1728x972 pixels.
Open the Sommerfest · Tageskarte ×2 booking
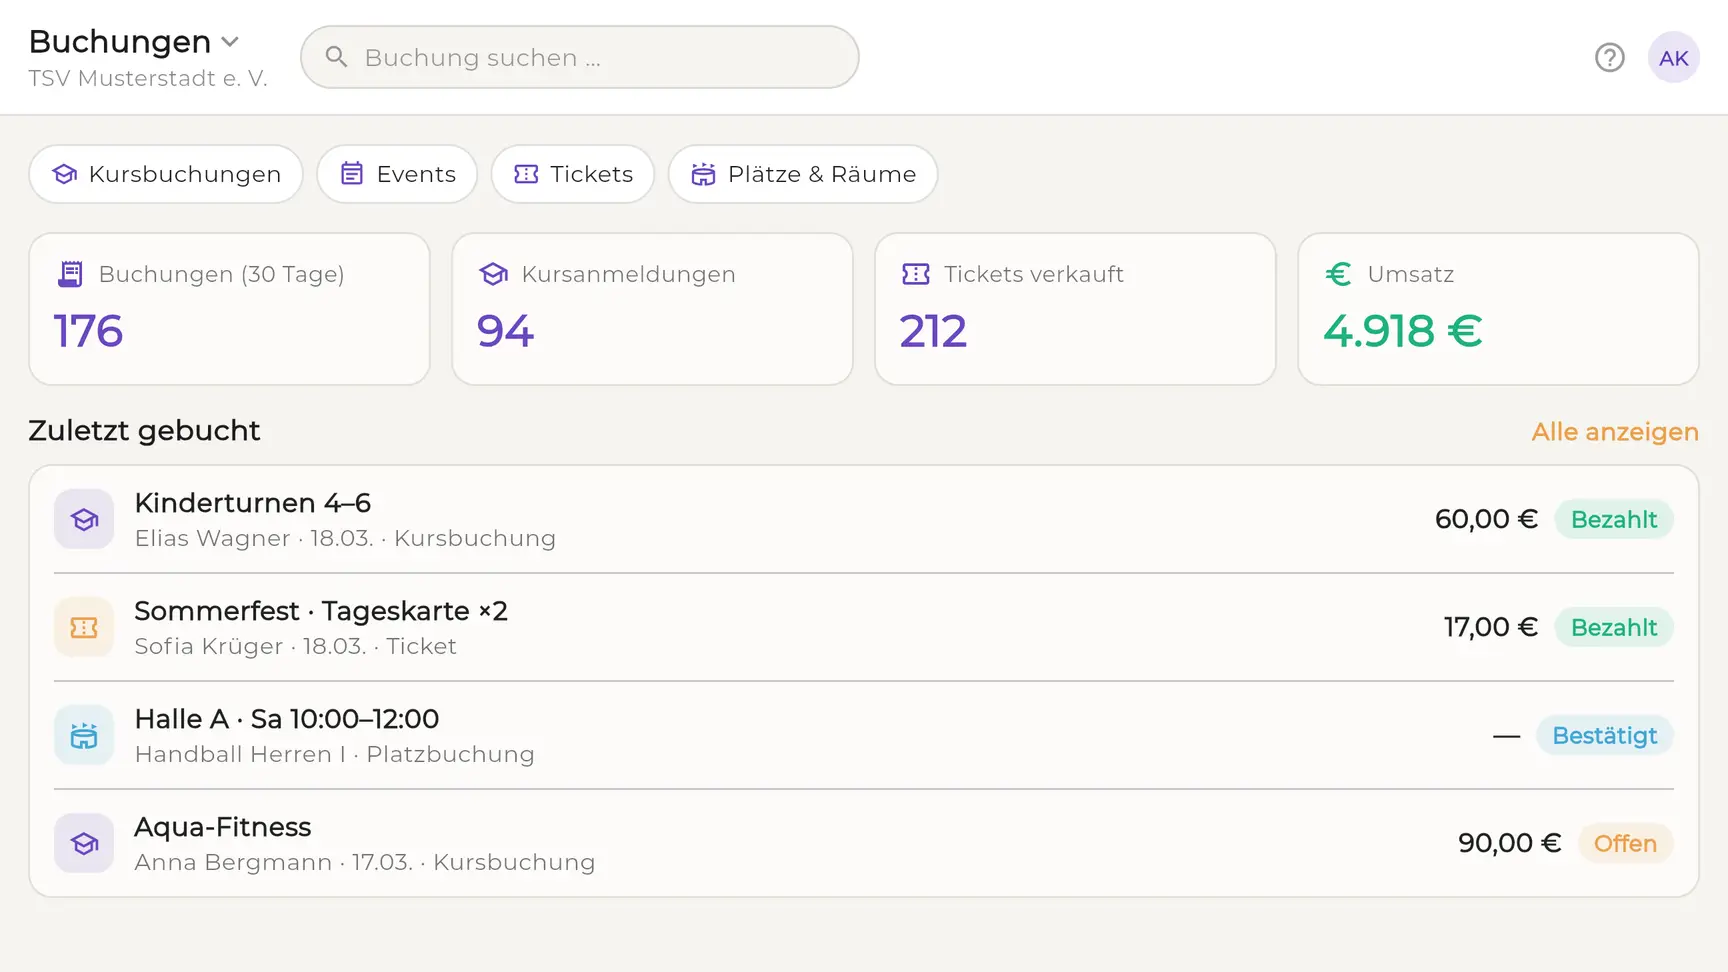coord(321,611)
